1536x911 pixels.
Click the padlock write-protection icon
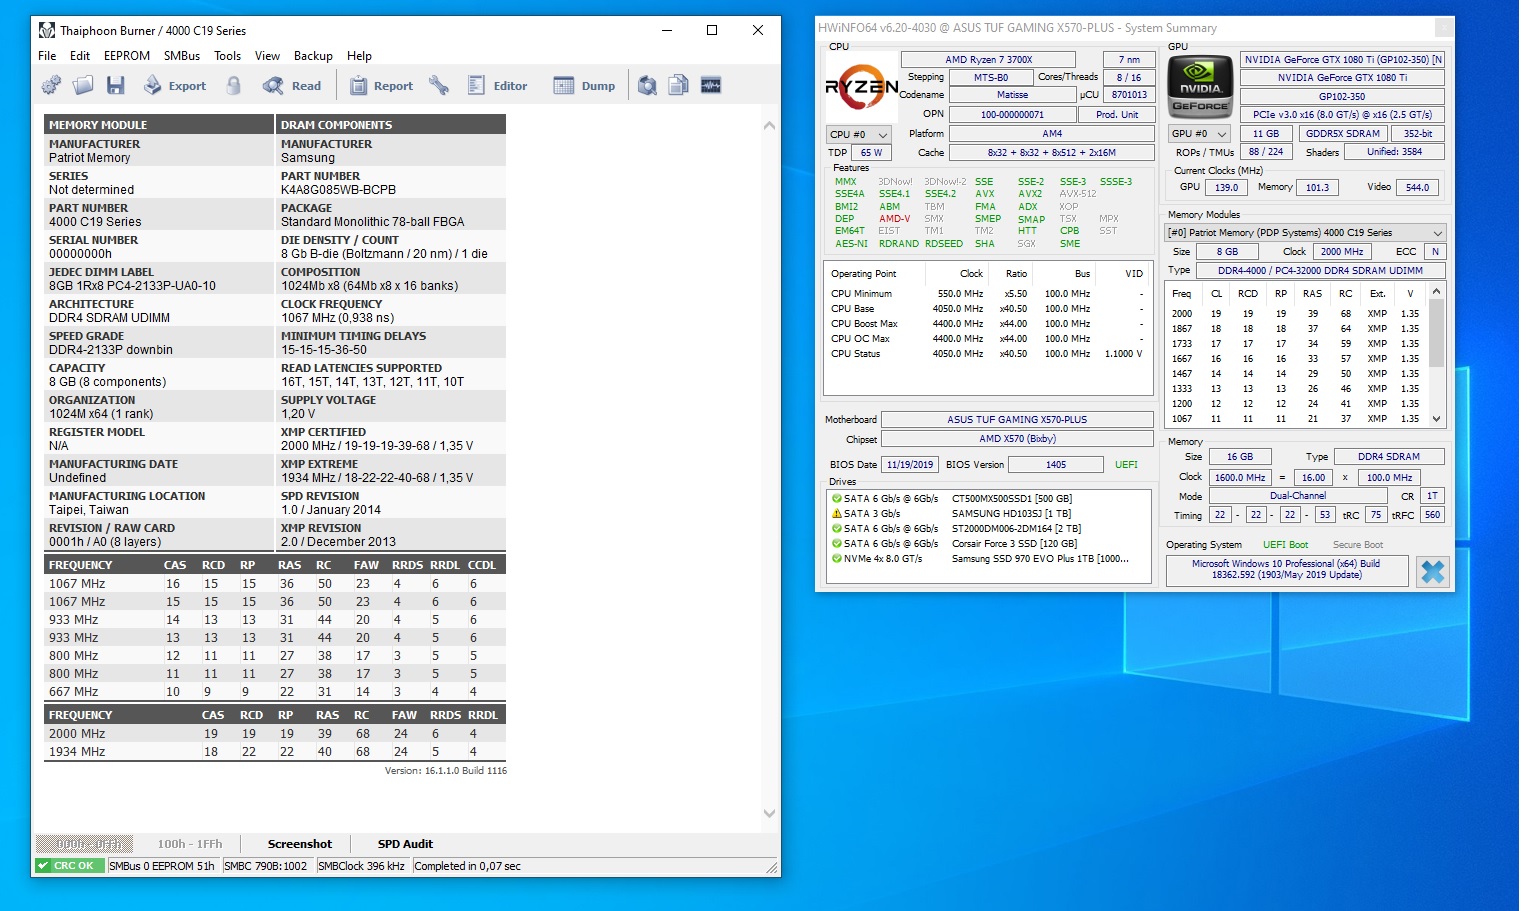(233, 86)
